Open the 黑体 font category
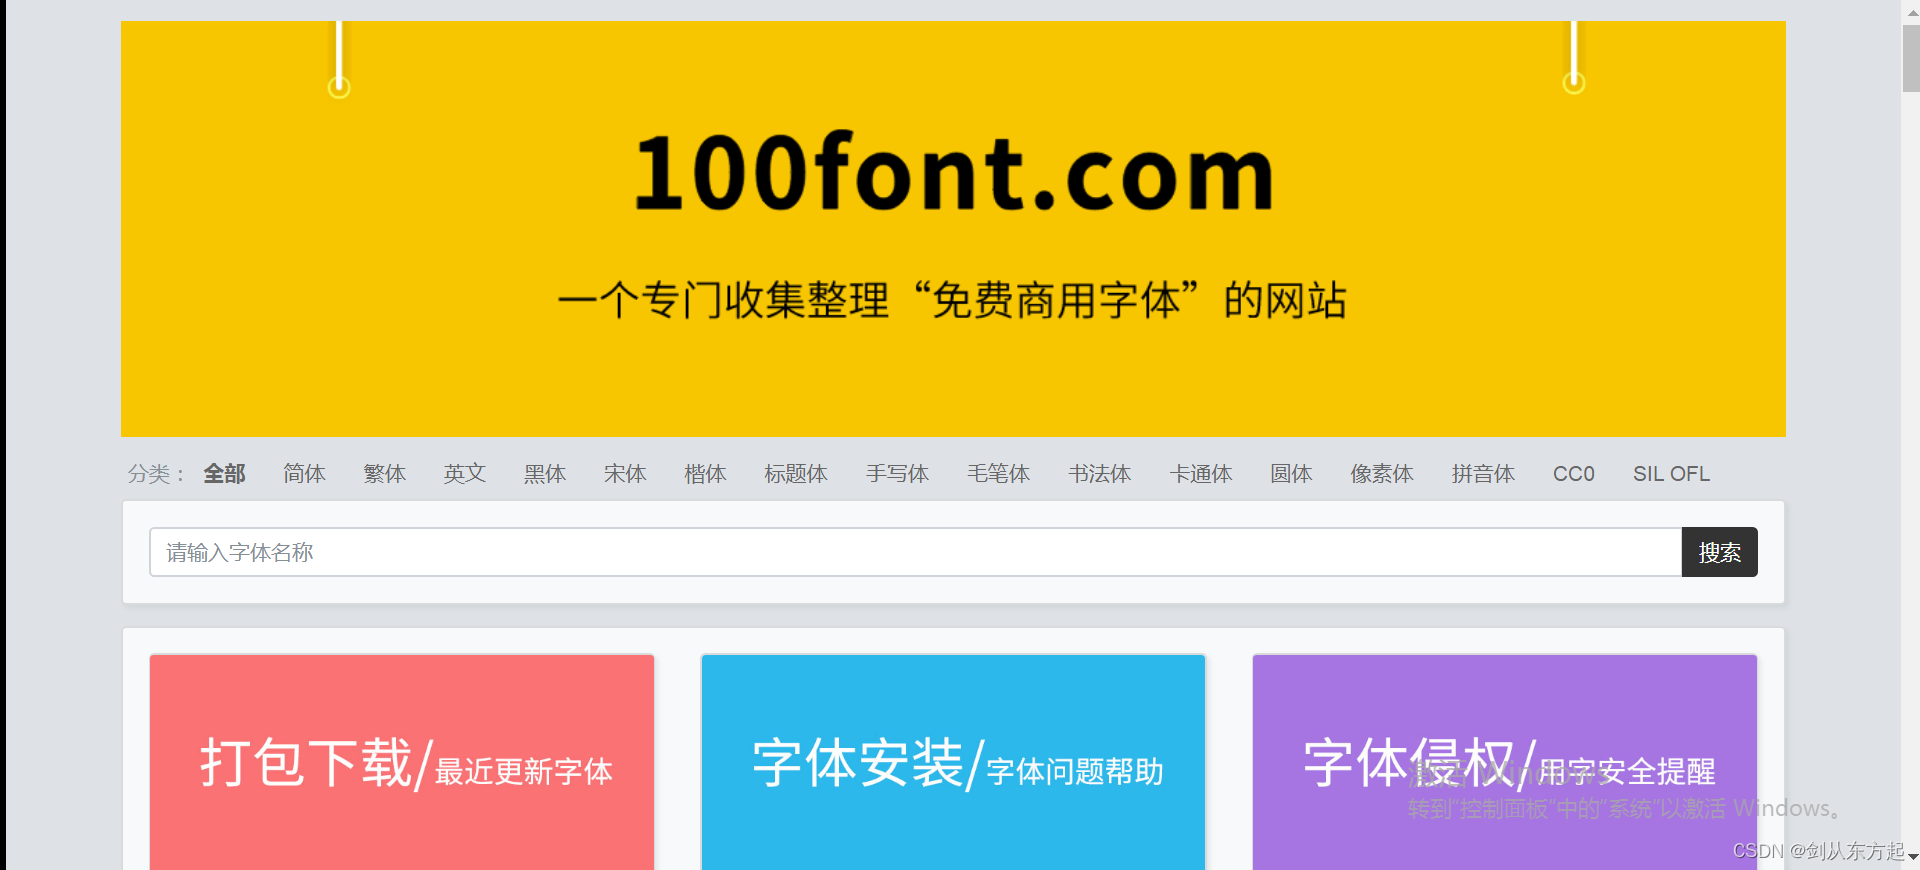Viewport: 1920px width, 870px height. click(545, 474)
